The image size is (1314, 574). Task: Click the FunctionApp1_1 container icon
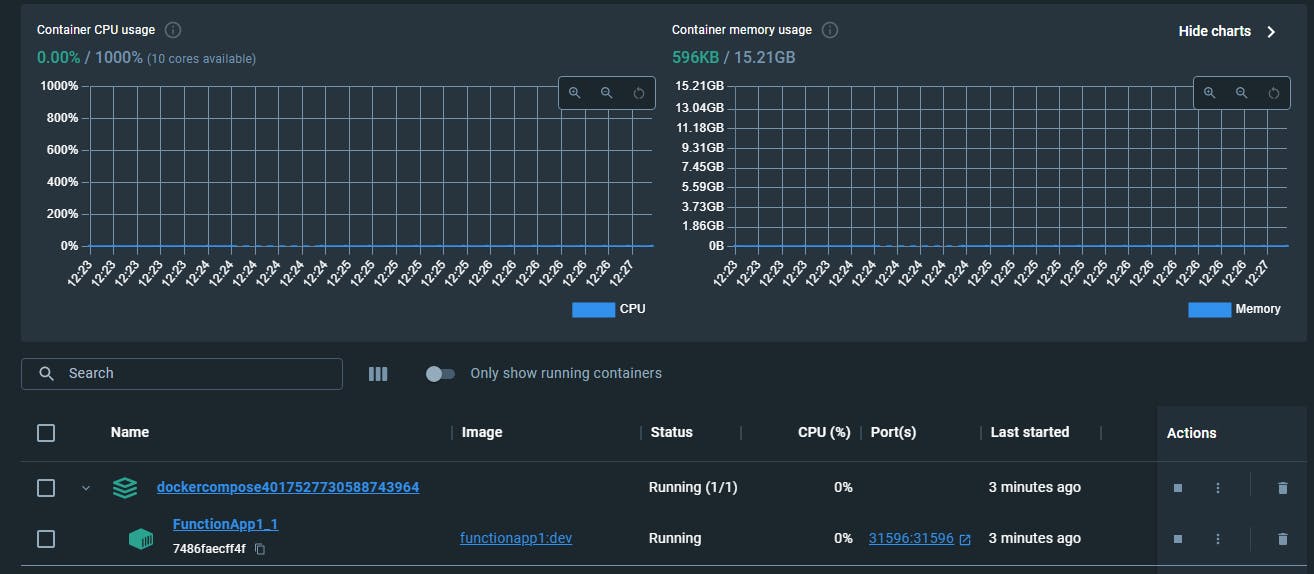coord(141,538)
